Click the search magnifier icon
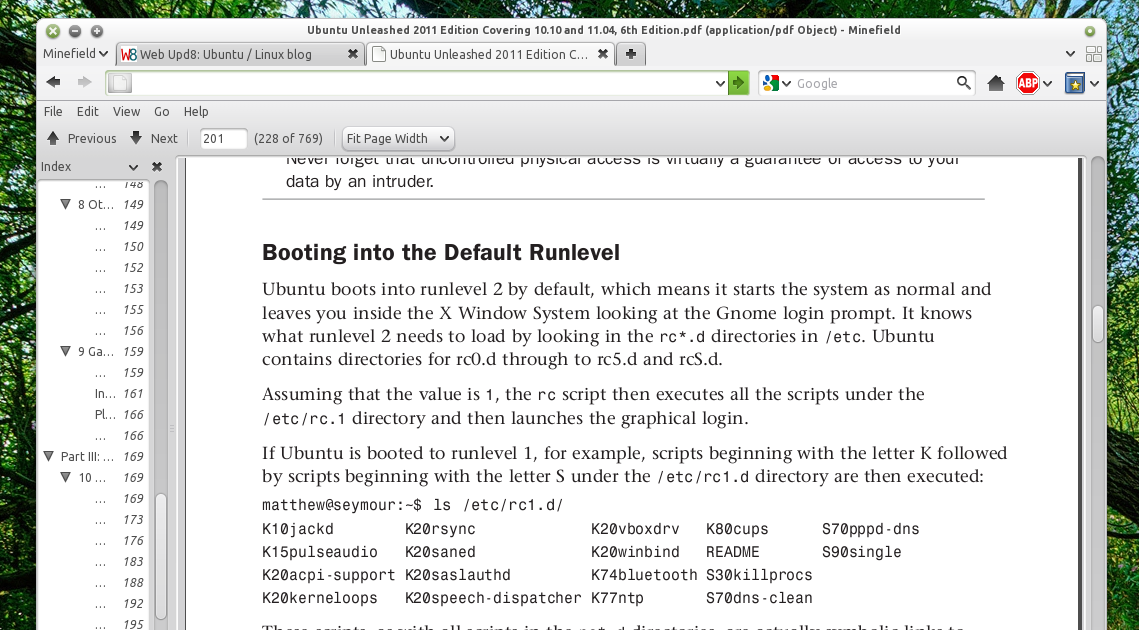 [963, 83]
